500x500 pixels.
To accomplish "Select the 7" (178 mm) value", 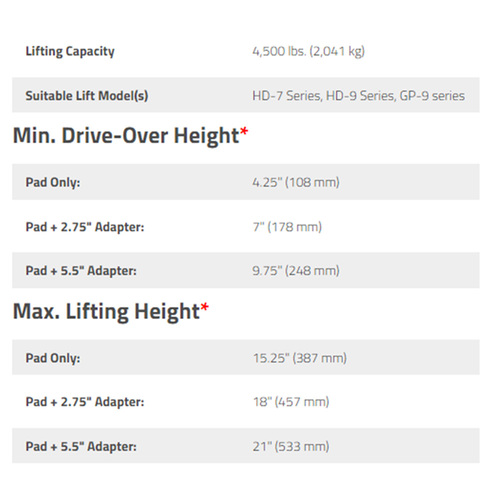I will coord(287,227).
